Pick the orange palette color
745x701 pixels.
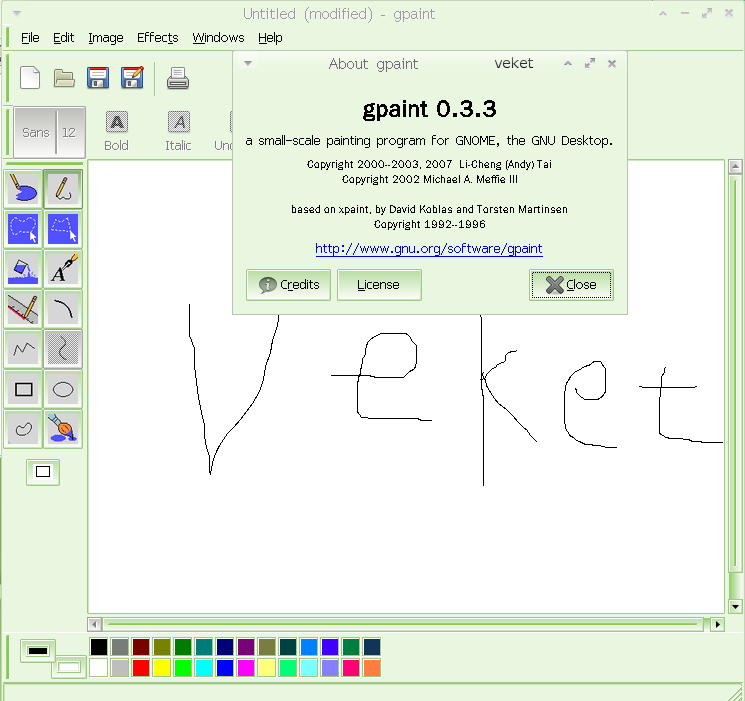tap(372, 668)
